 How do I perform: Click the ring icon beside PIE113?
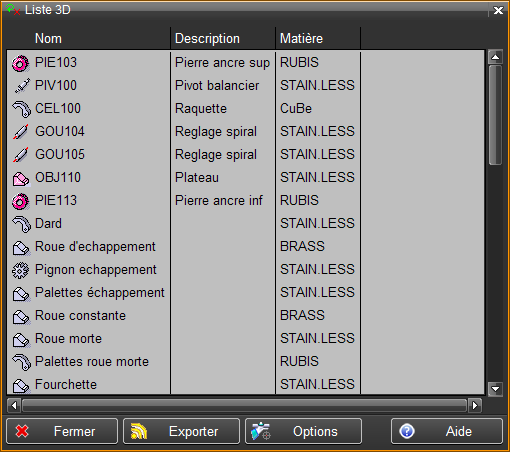click(x=21, y=201)
